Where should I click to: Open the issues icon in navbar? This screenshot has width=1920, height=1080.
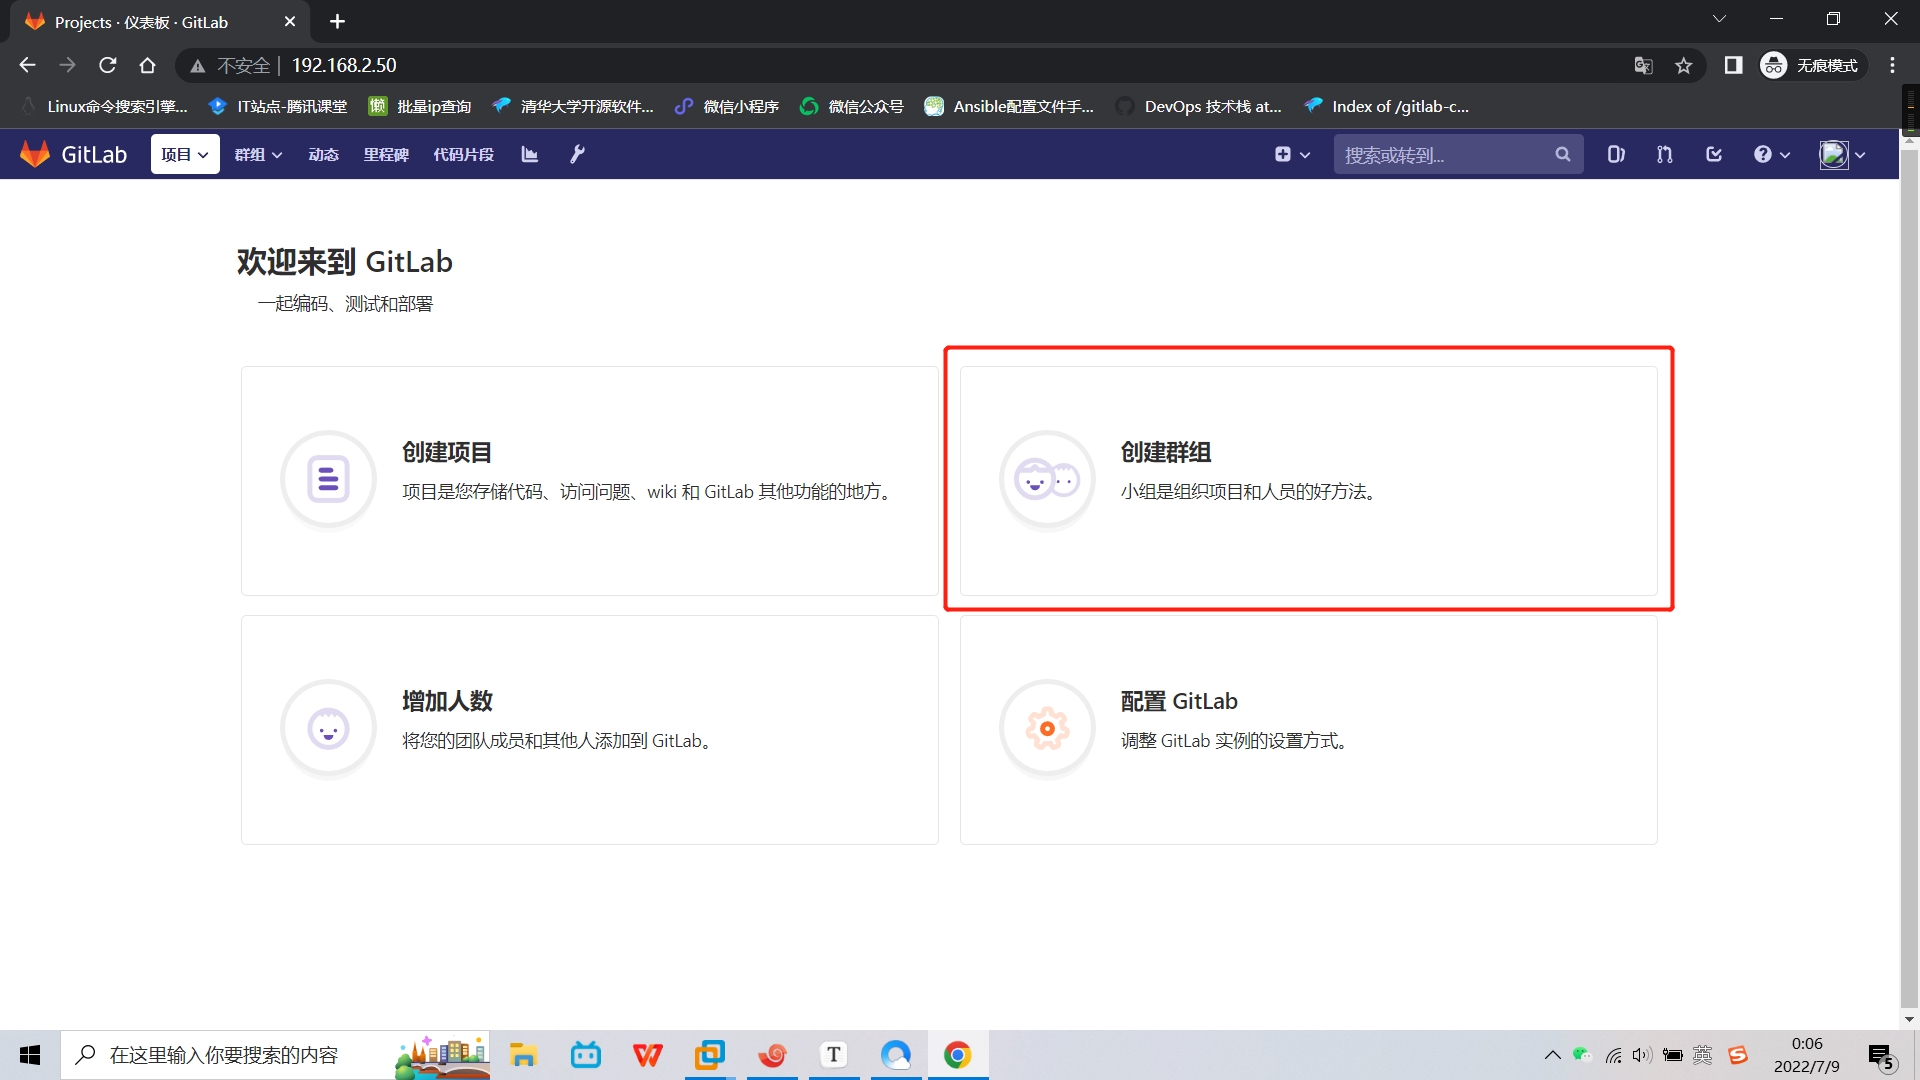click(x=1616, y=154)
